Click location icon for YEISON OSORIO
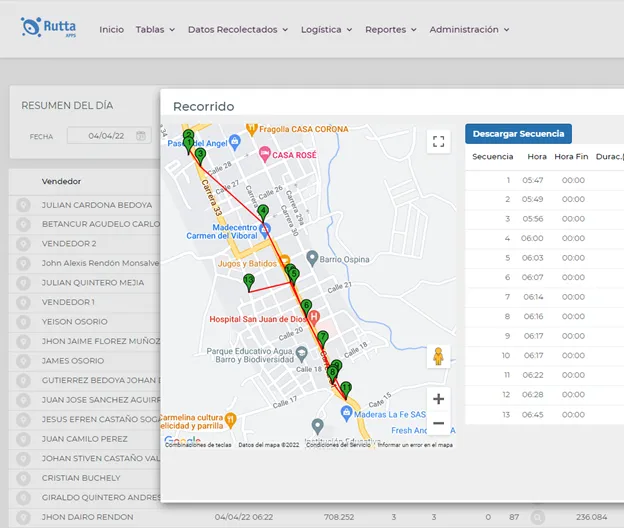 (x=23, y=322)
